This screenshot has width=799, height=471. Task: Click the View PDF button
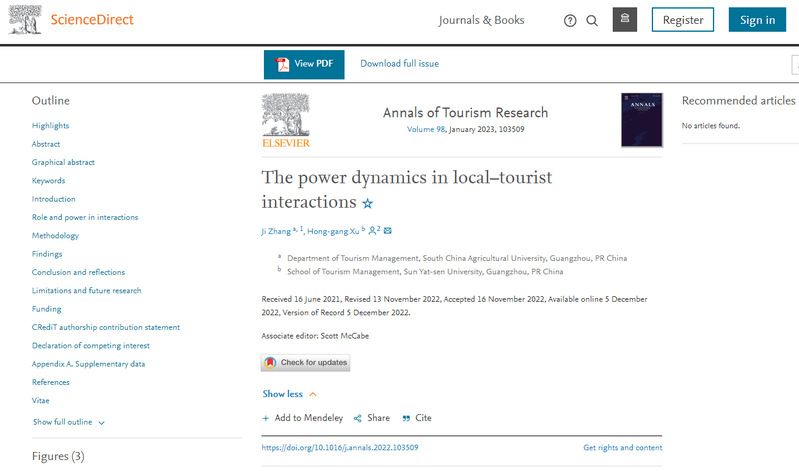click(304, 64)
